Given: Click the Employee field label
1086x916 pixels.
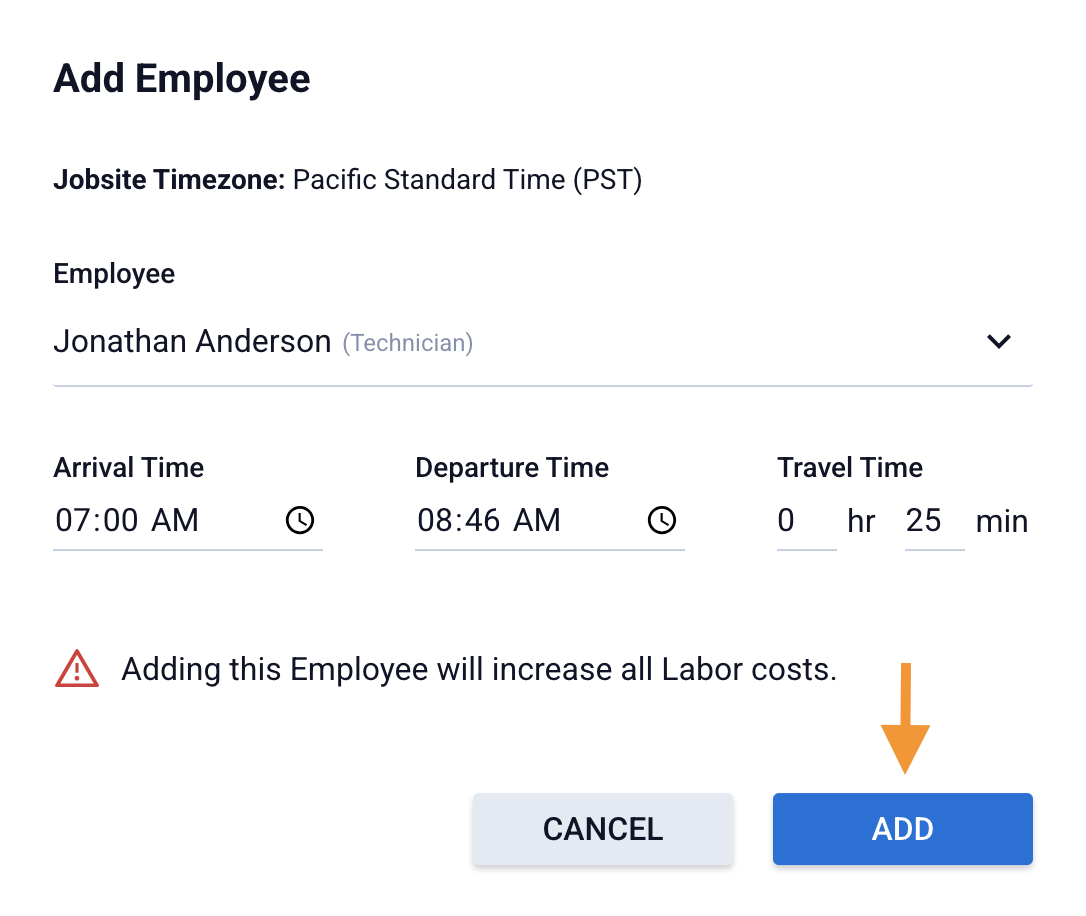Looking at the screenshot, I should click(x=114, y=274).
